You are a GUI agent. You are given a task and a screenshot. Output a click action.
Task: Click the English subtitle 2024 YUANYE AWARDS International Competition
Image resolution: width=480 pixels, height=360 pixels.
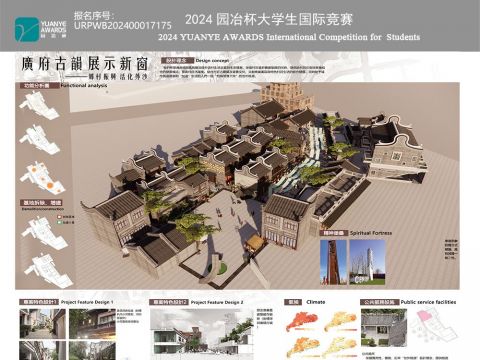pyautogui.click(x=289, y=37)
